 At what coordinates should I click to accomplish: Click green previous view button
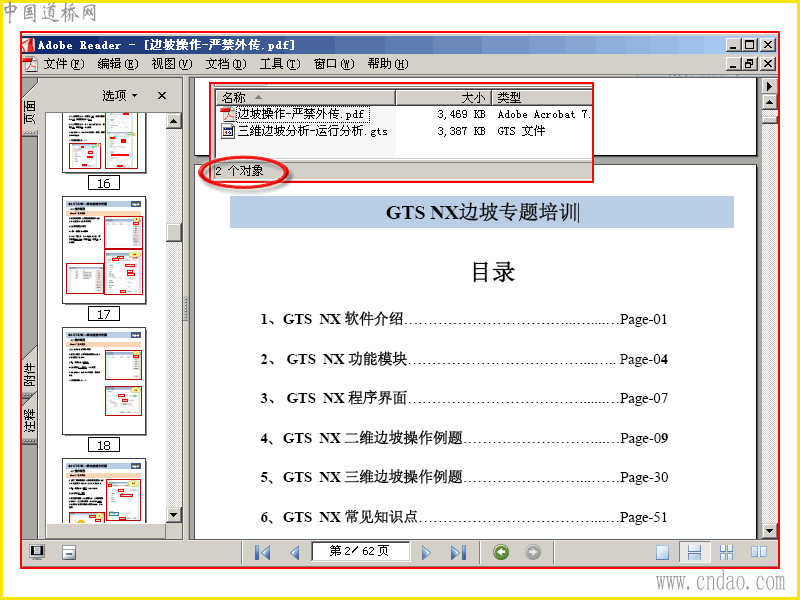coord(501,552)
